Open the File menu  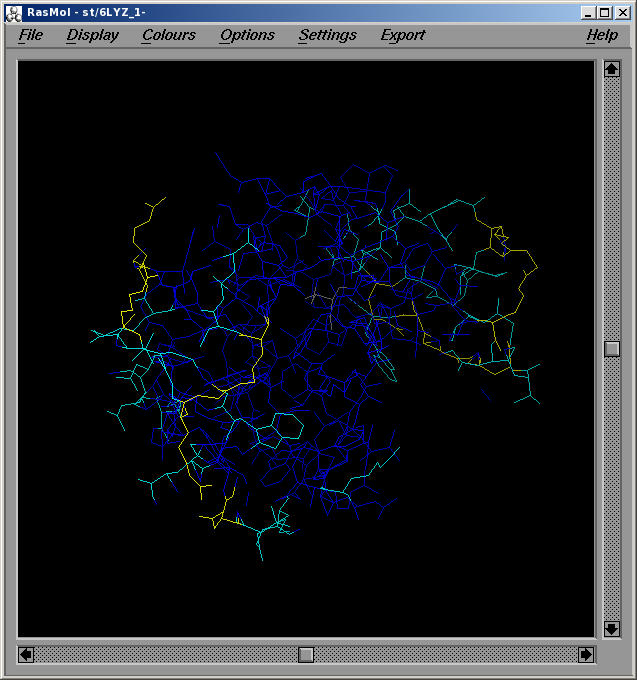point(31,35)
